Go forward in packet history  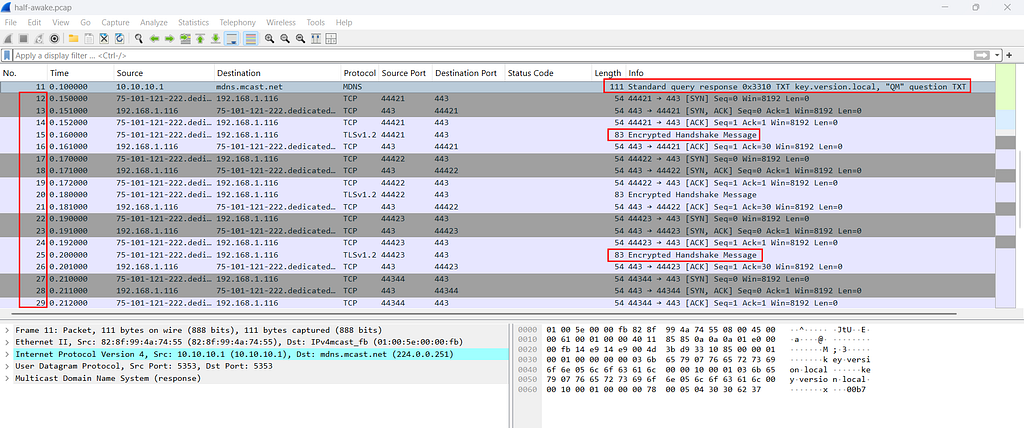170,39
